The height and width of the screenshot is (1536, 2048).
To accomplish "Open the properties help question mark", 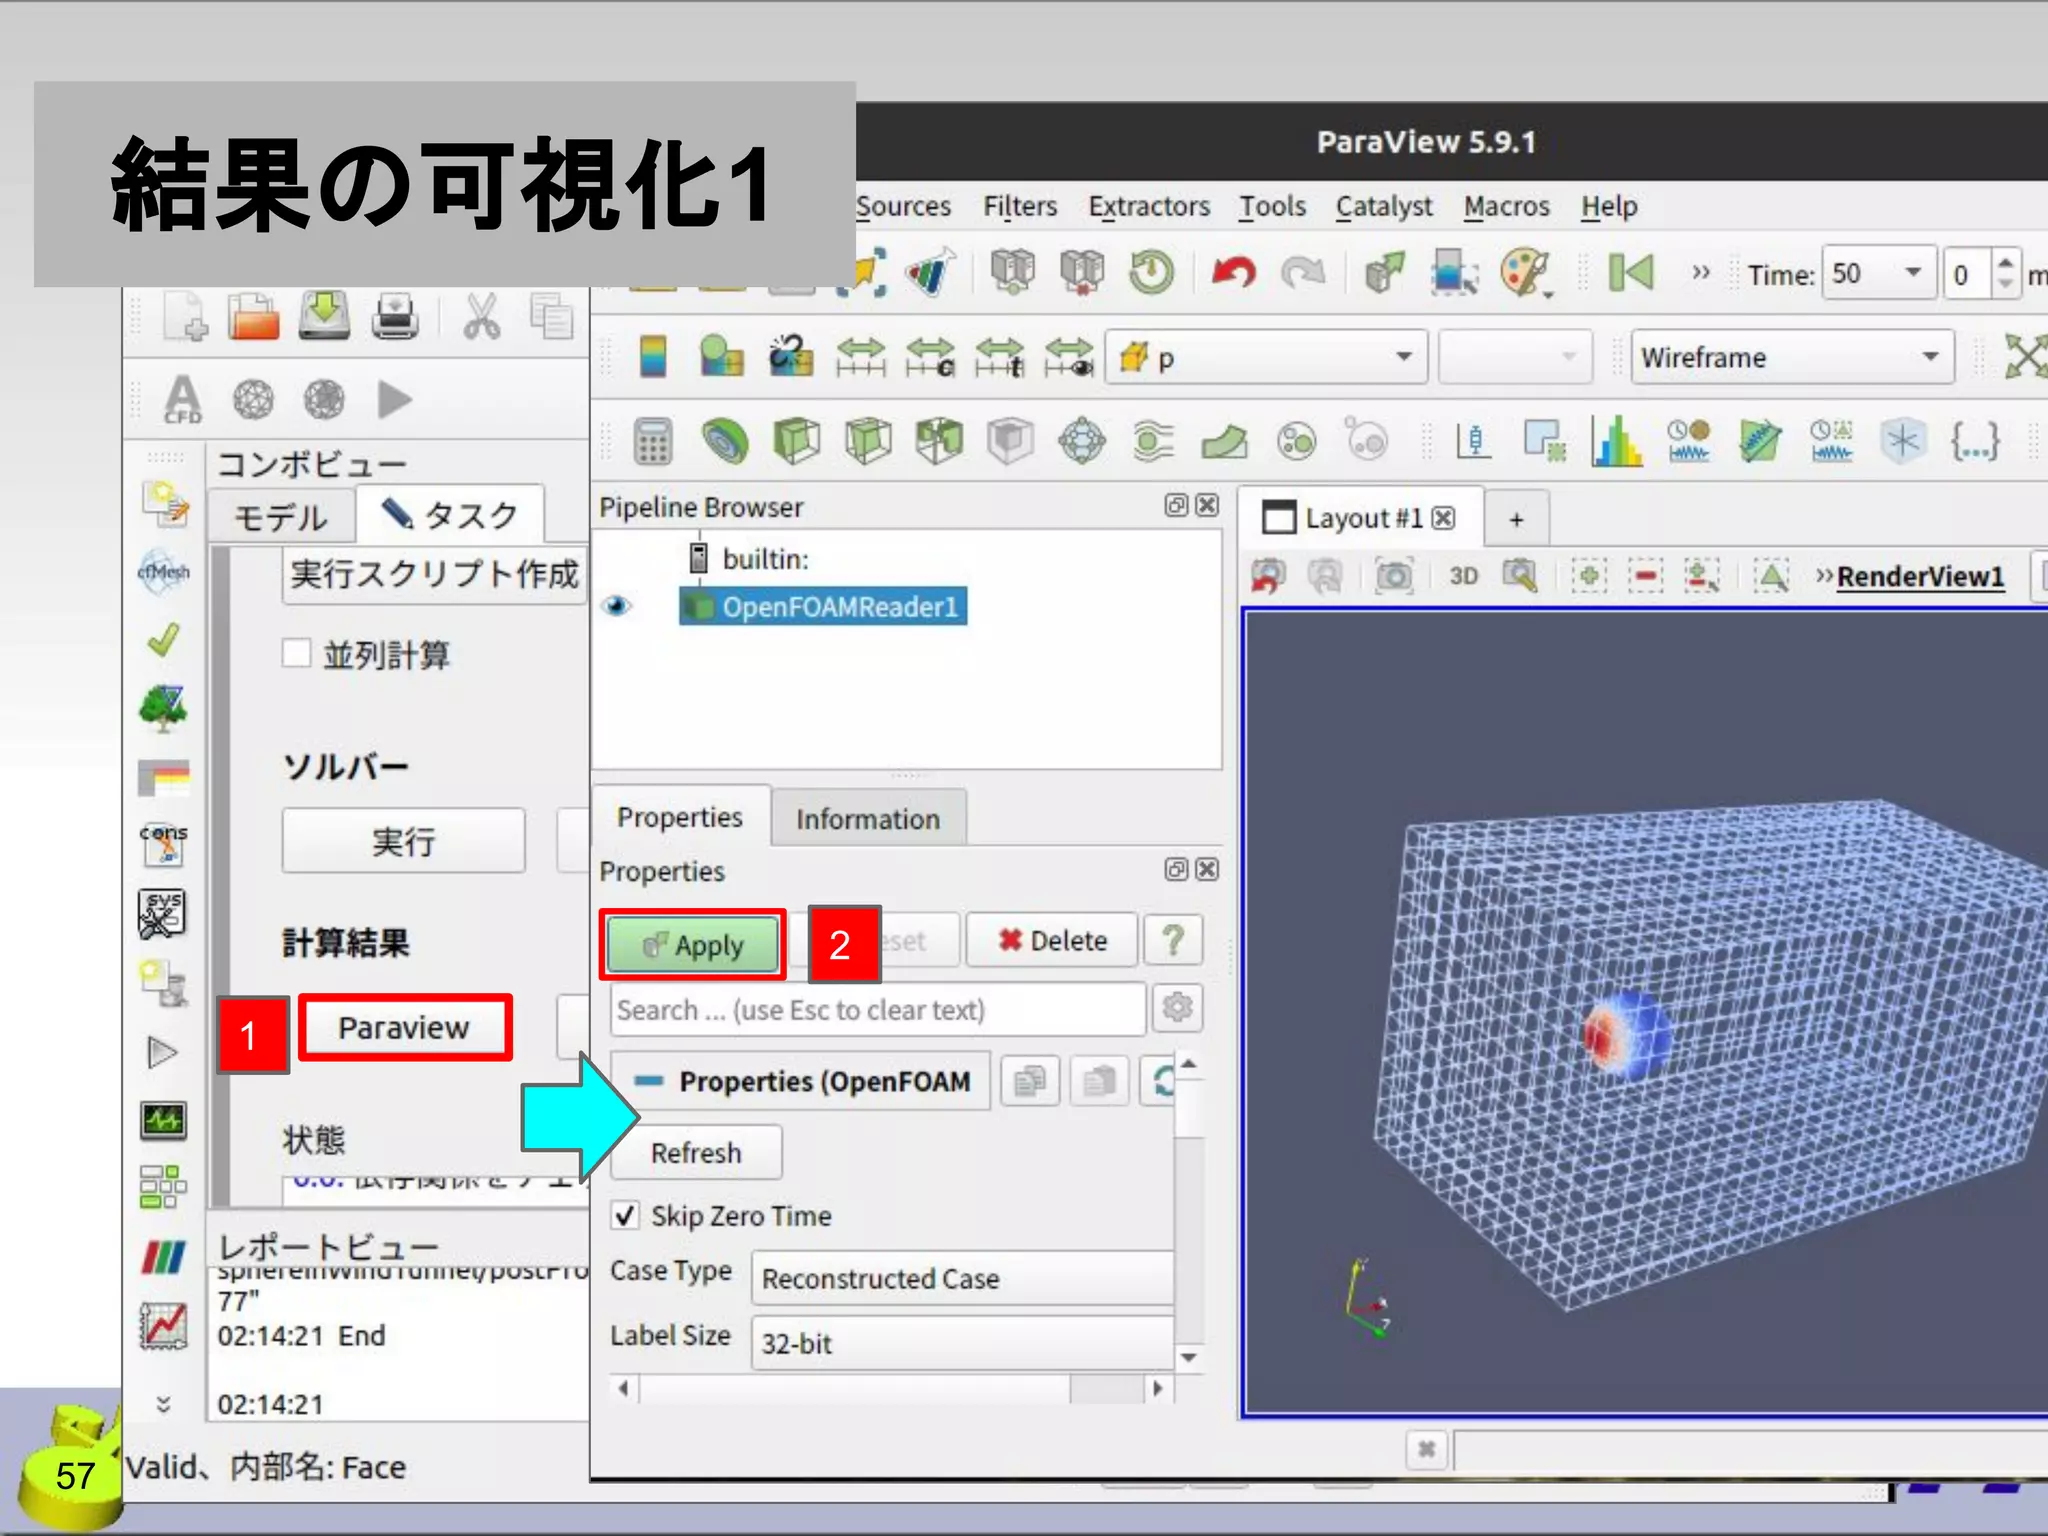I will pos(1173,940).
